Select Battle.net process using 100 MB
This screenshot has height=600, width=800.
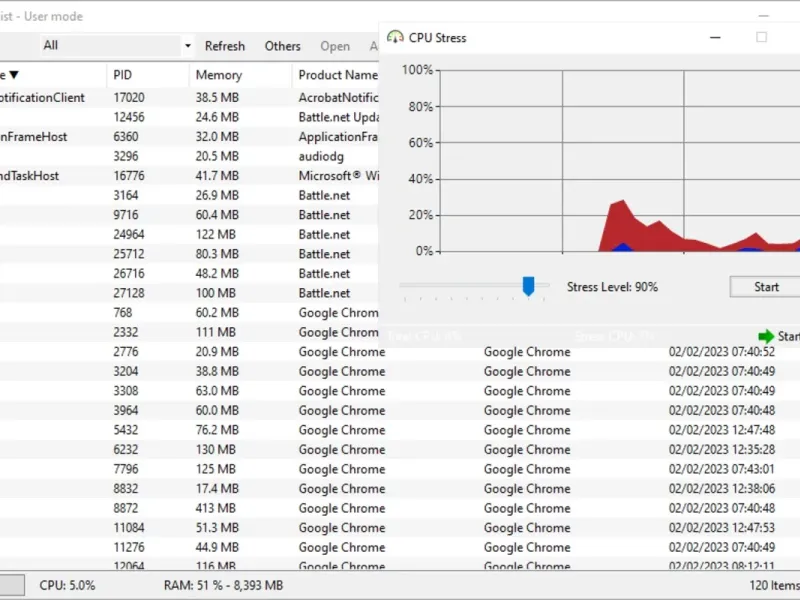189,293
